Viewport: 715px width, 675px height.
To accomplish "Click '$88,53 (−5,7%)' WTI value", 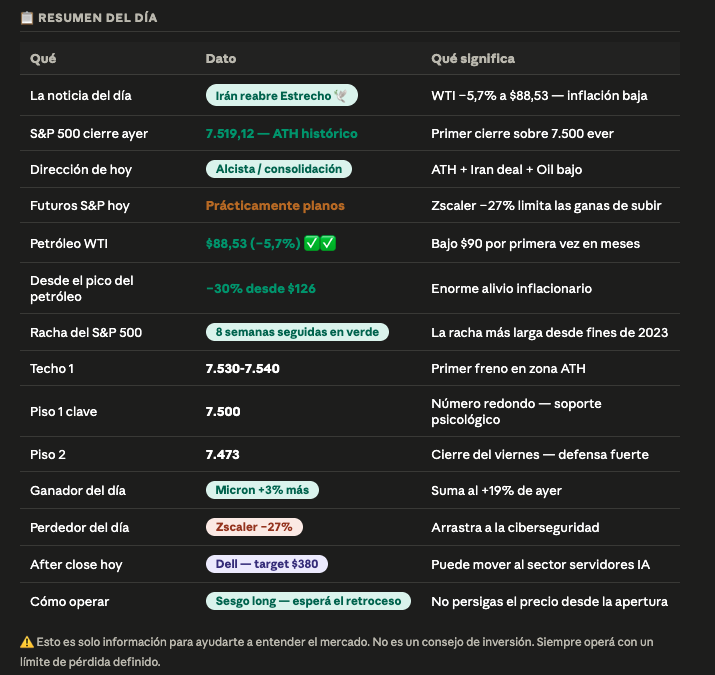I will [253, 244].
